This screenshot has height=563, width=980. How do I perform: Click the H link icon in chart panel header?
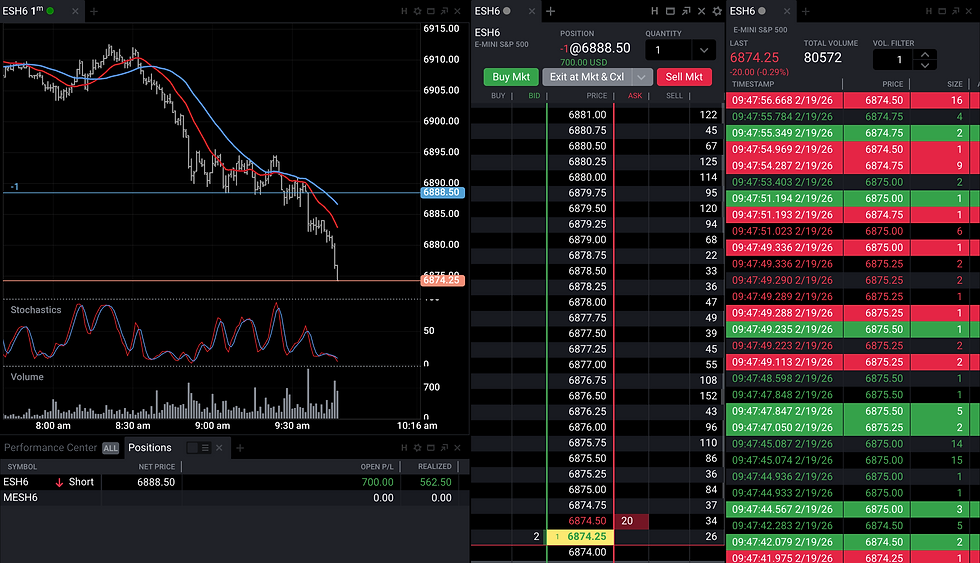pos(404,11)
